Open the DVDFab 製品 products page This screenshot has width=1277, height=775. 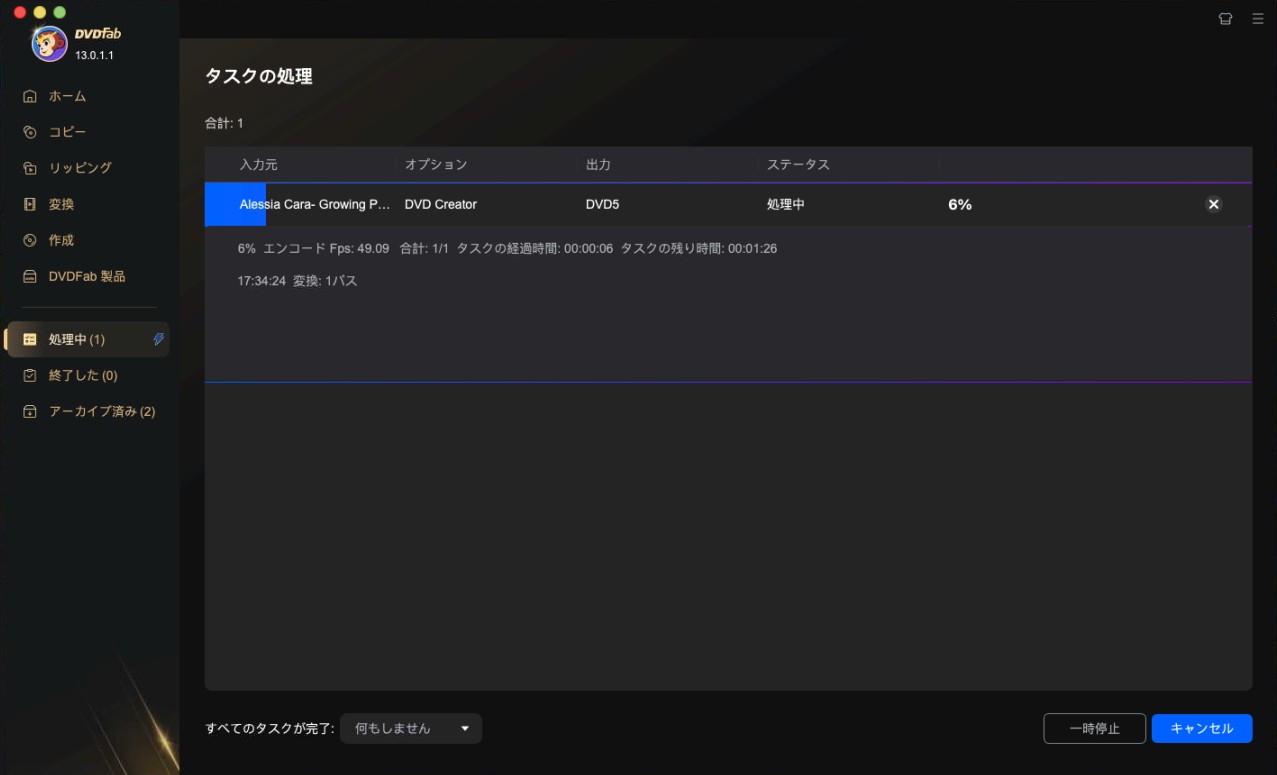pos(87,276)
